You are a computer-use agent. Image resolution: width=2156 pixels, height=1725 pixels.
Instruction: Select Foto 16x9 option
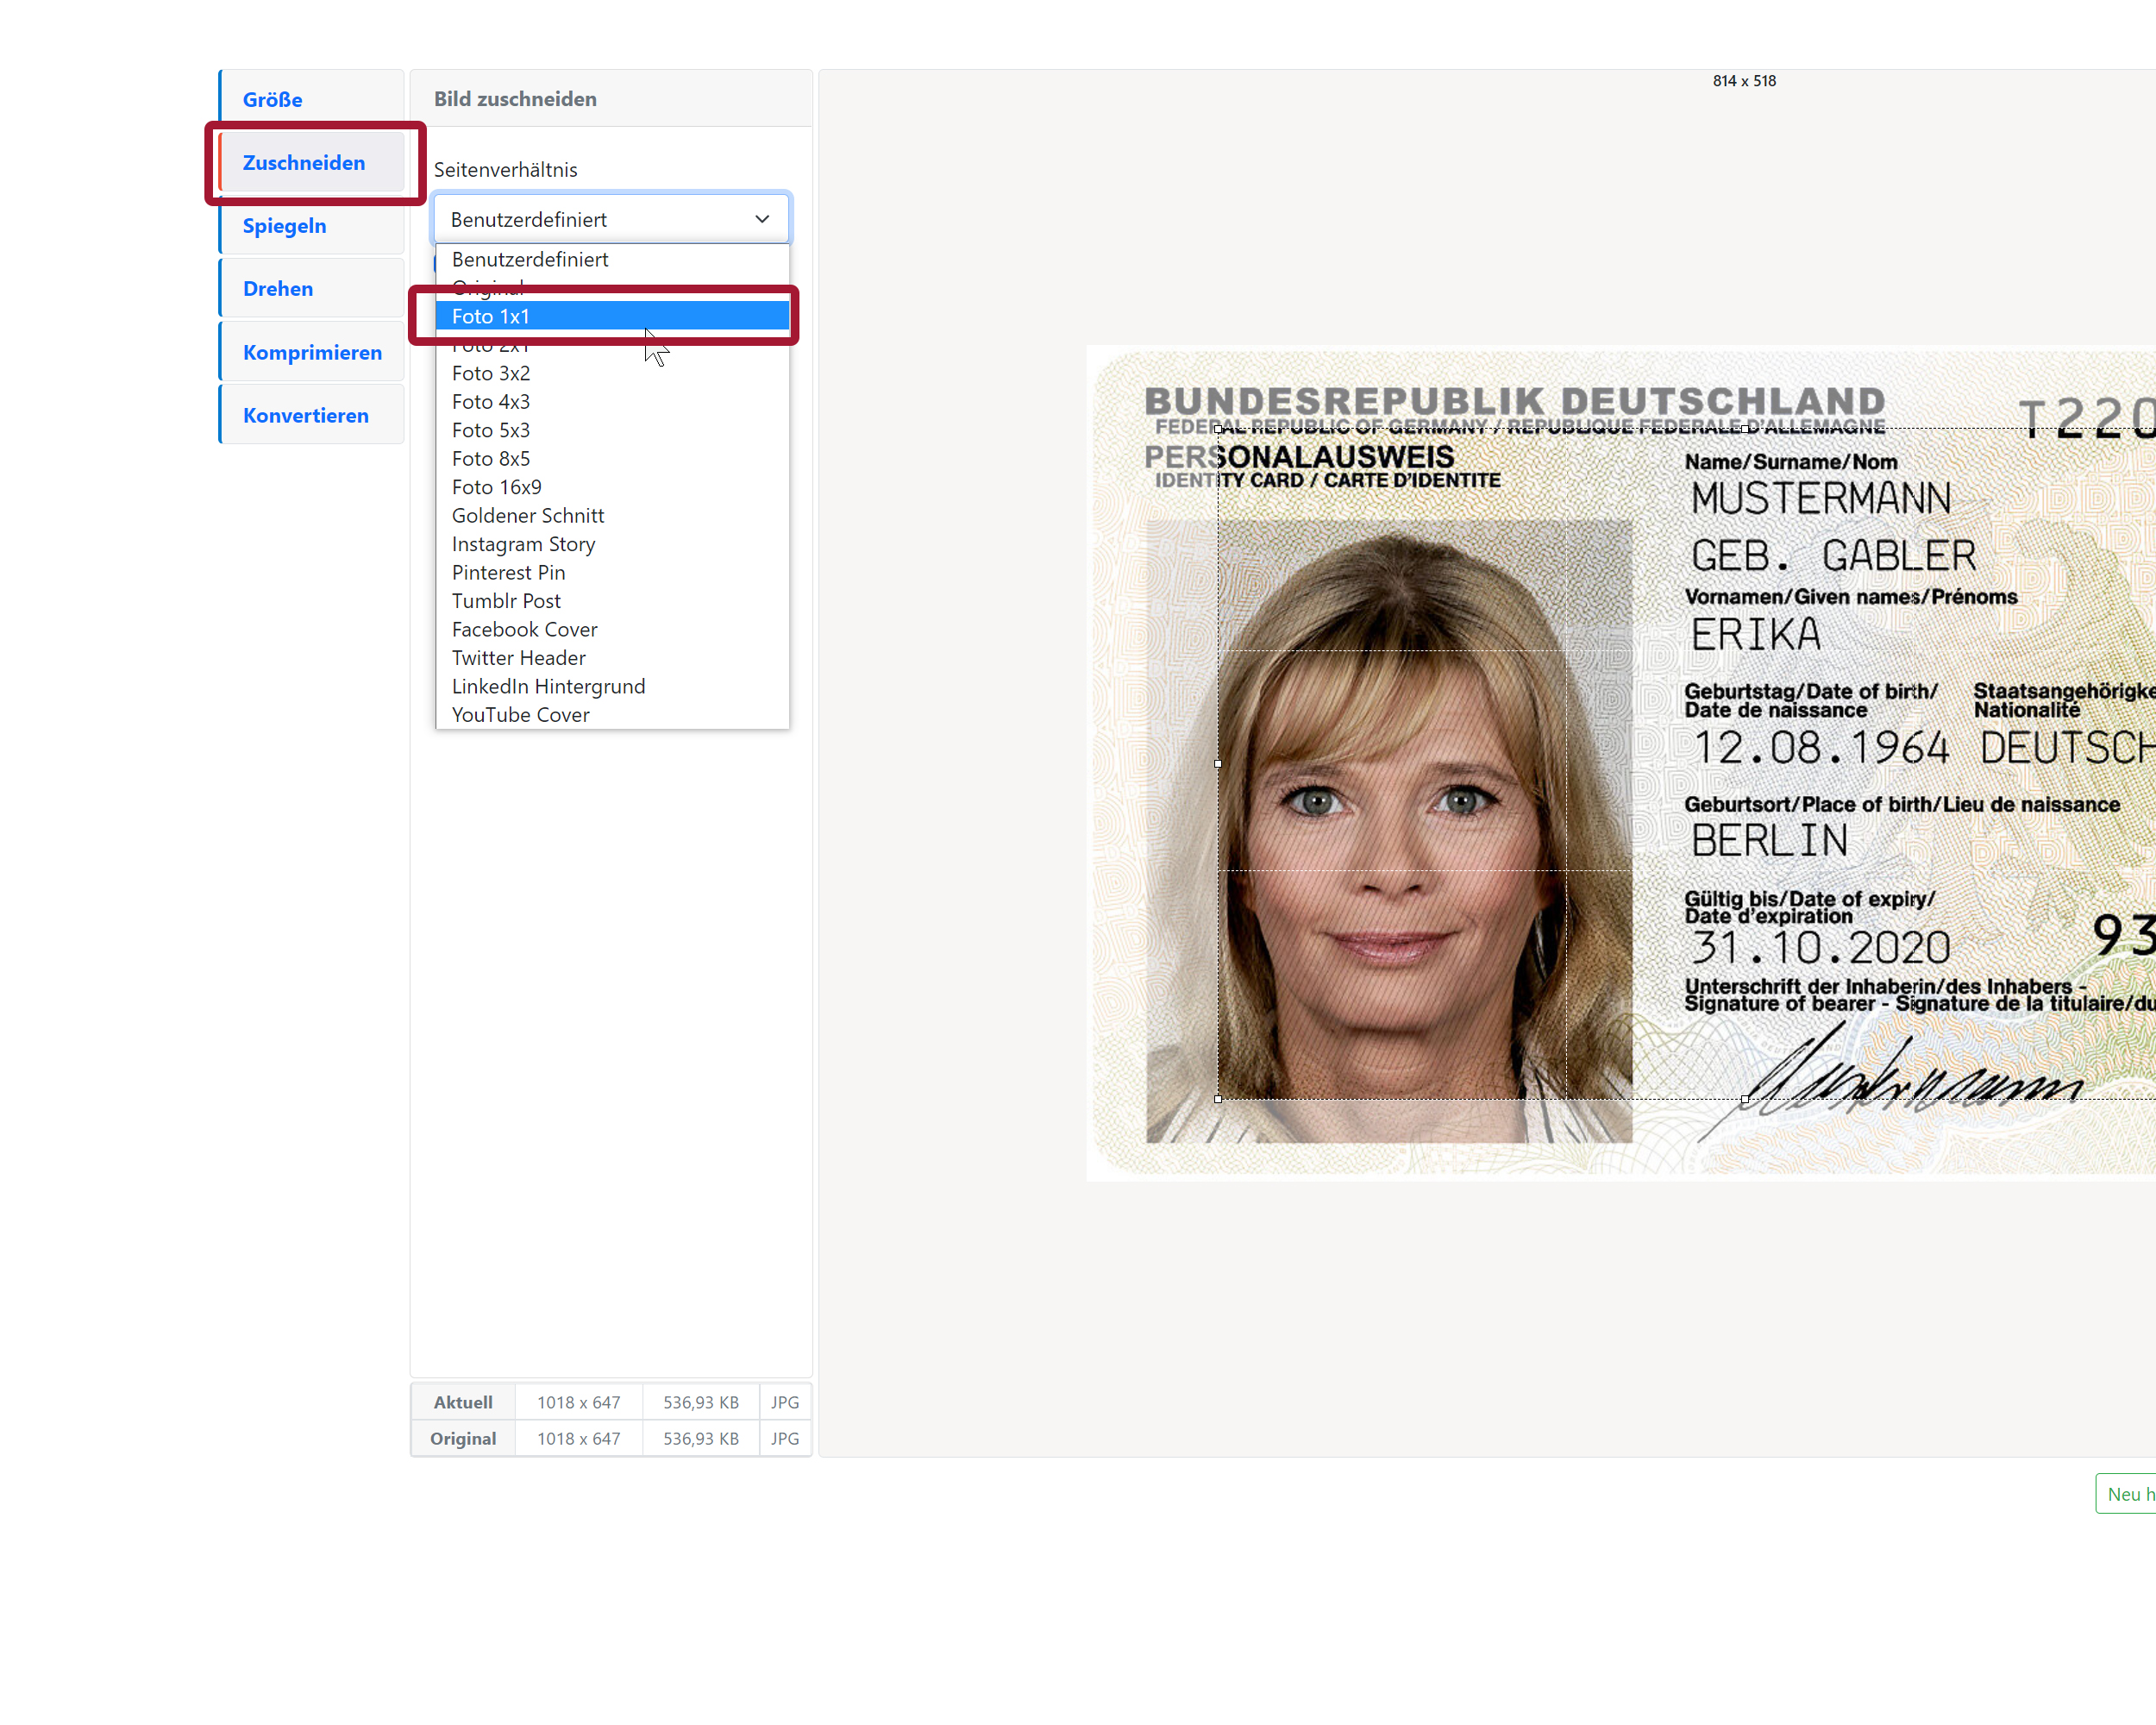click(496, 488)
